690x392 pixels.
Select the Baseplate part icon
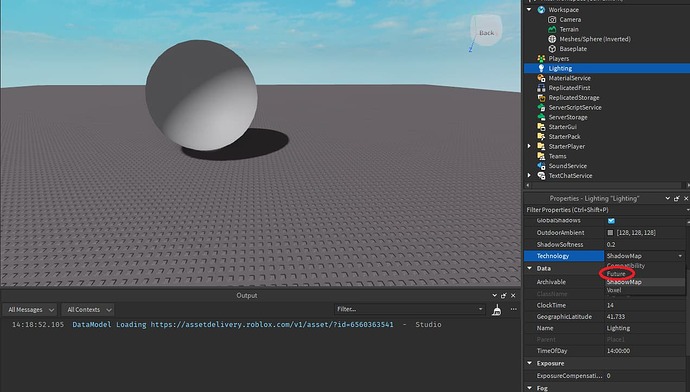pos(552,49)
